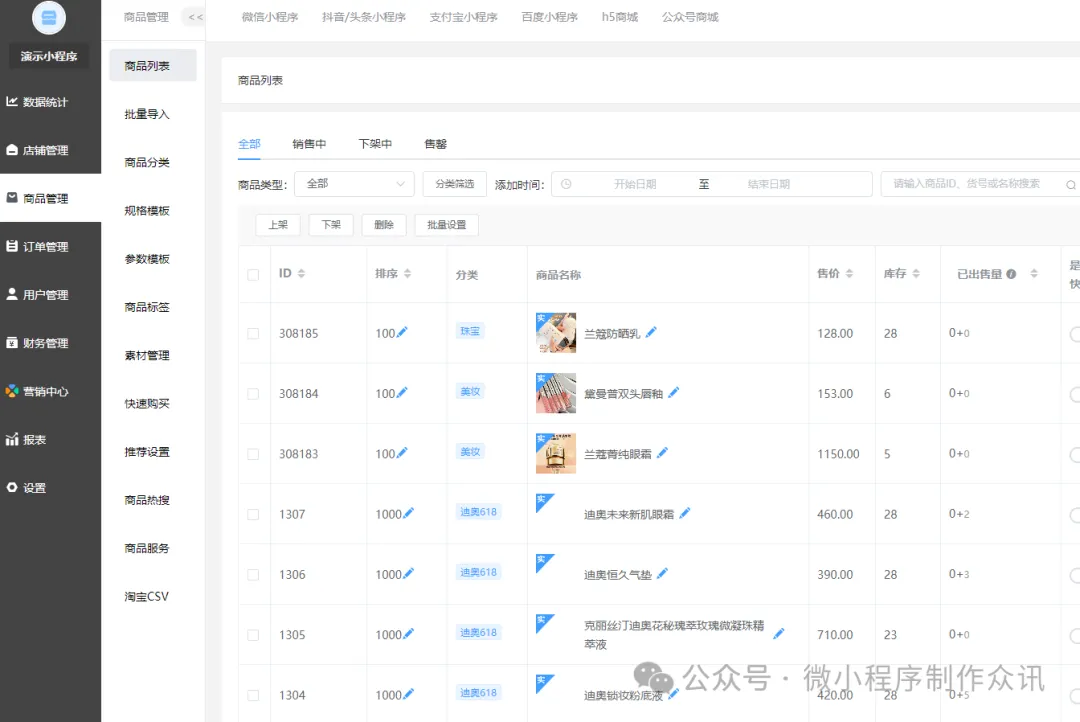Edit name pencil for 迪奥恒久气垫
Image resolution: width=1080 pixels, height=722 pixels.
pos(662,573)
